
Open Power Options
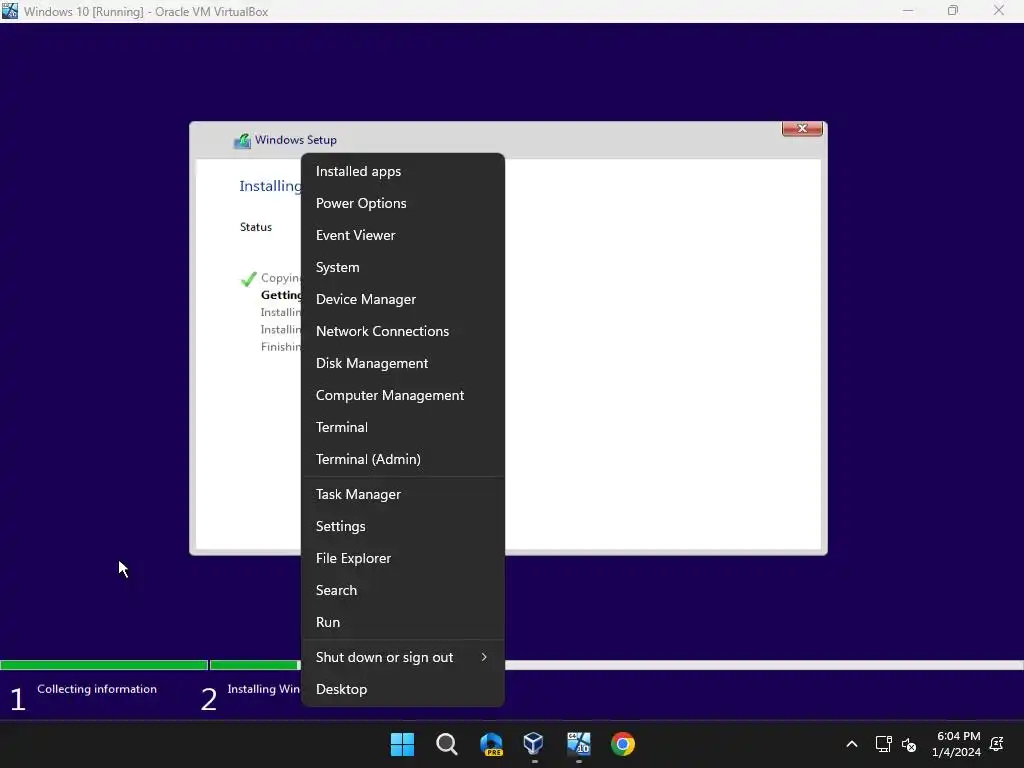[x=403, y=204]
